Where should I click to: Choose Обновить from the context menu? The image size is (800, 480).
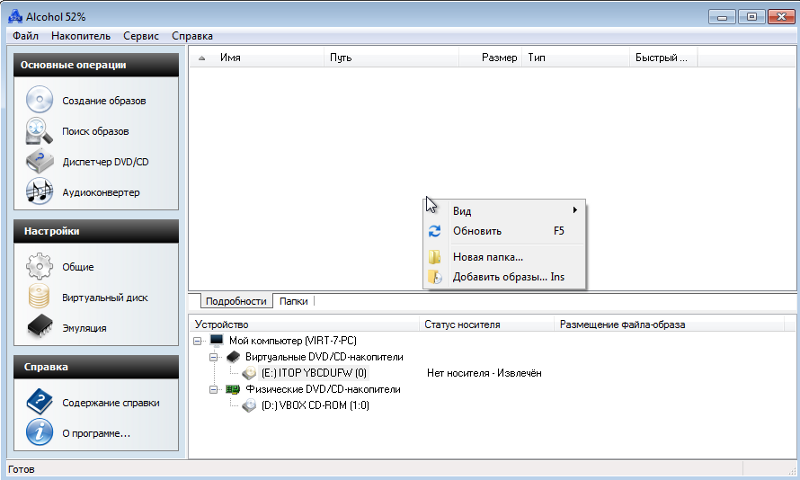coord(505,231)
